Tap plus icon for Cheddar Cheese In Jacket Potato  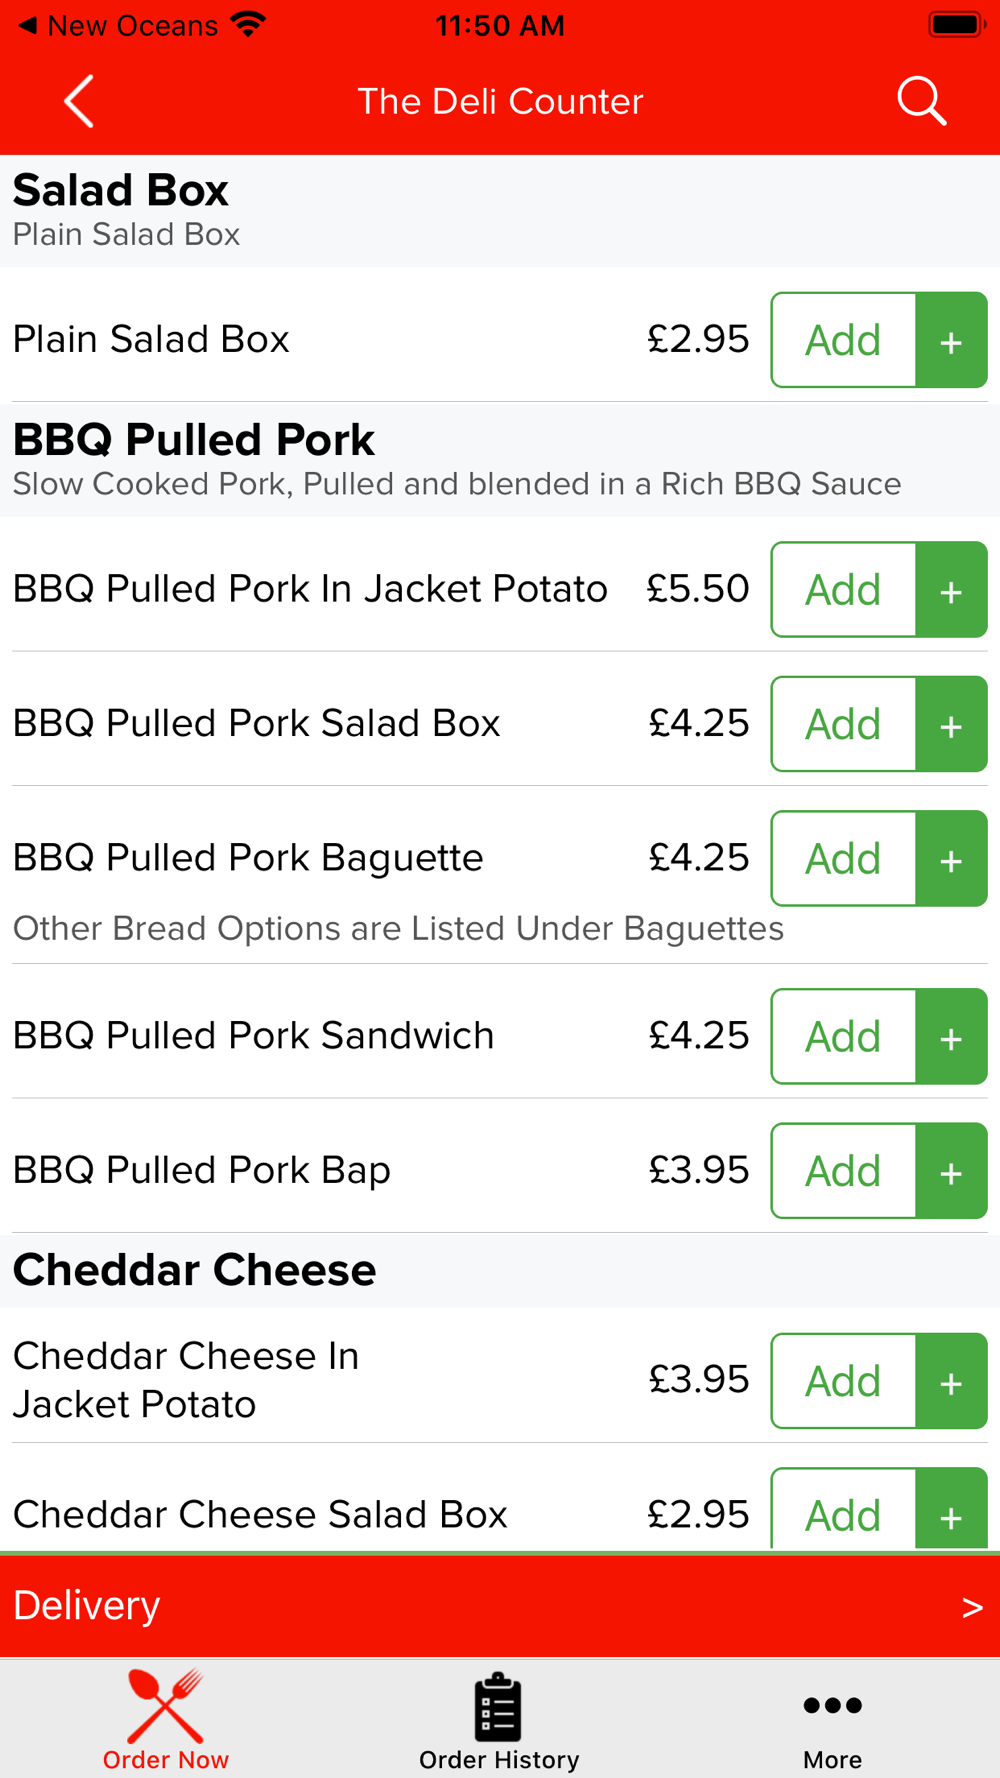point(951,1381)
